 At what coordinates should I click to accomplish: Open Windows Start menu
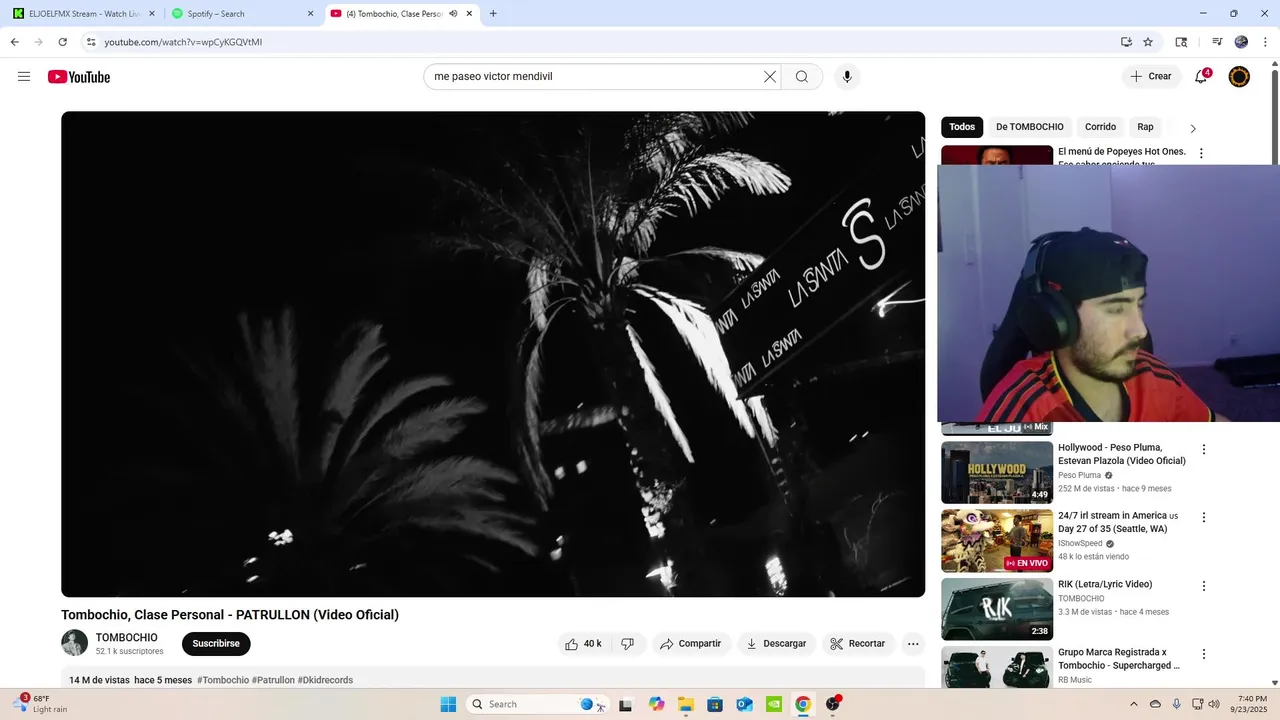[448, 704]
